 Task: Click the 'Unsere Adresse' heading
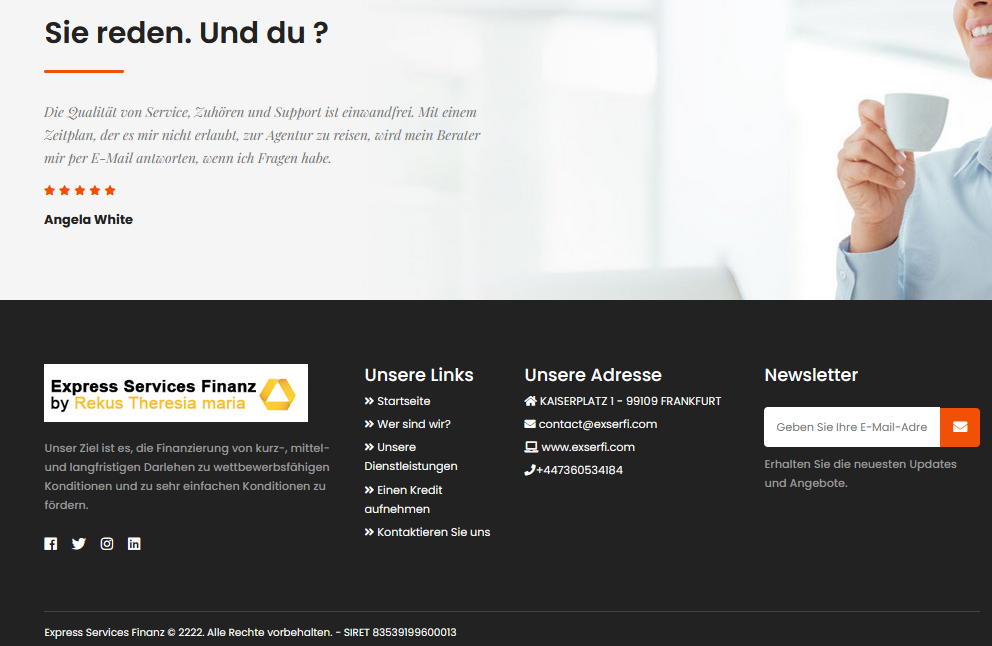[593, 375]
